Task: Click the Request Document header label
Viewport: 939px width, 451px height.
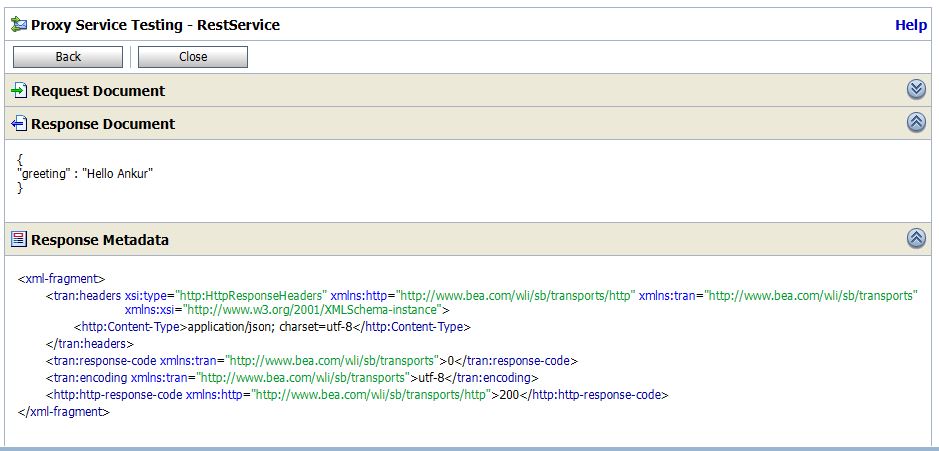Action: point(98,91)
